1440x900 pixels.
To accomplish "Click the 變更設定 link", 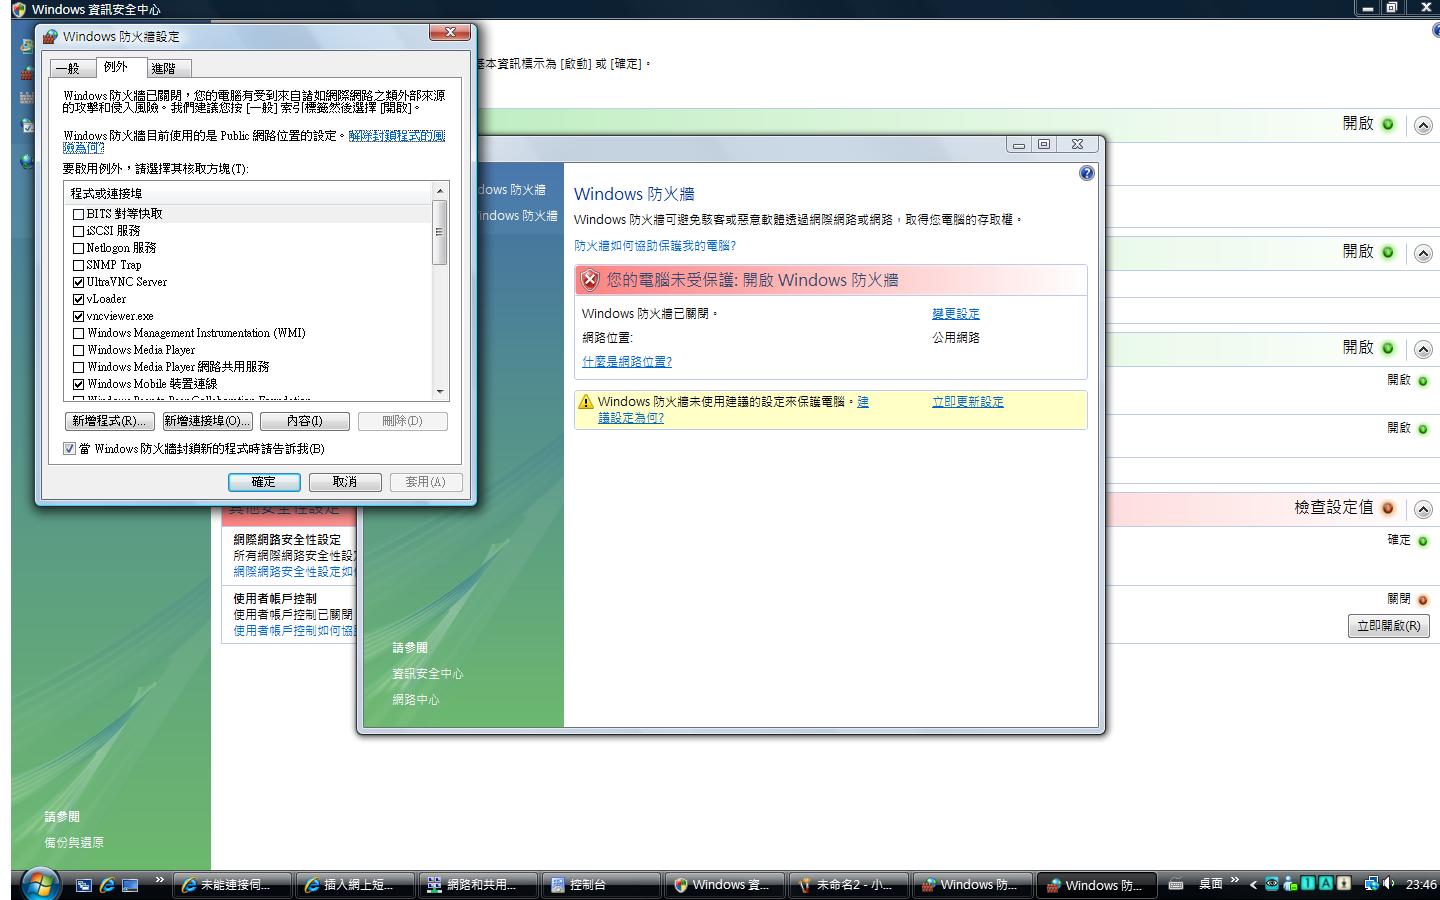I will tap(955, 314).
